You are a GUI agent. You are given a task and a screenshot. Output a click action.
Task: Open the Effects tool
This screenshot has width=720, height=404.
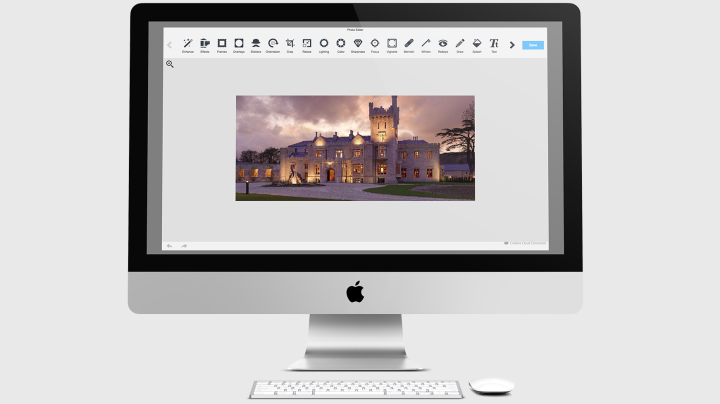point(205,44)
